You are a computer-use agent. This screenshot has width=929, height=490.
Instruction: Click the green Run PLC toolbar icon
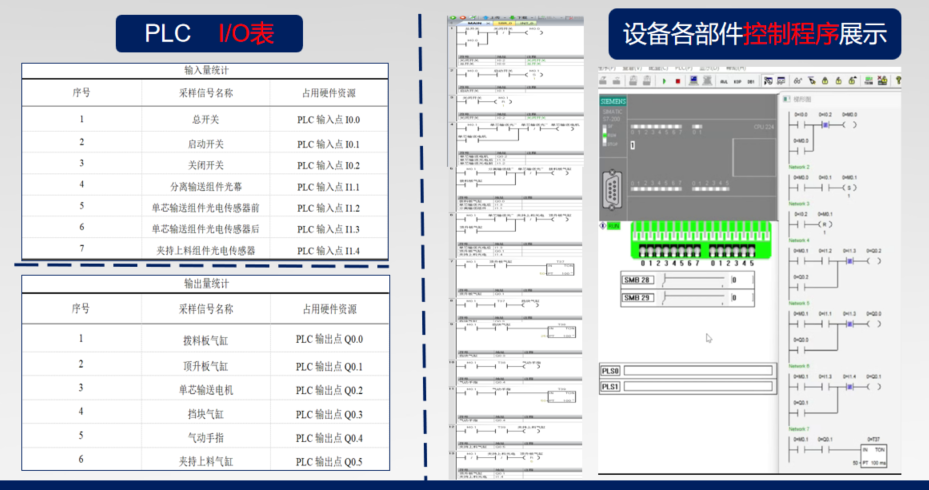(x=664, y=82)
